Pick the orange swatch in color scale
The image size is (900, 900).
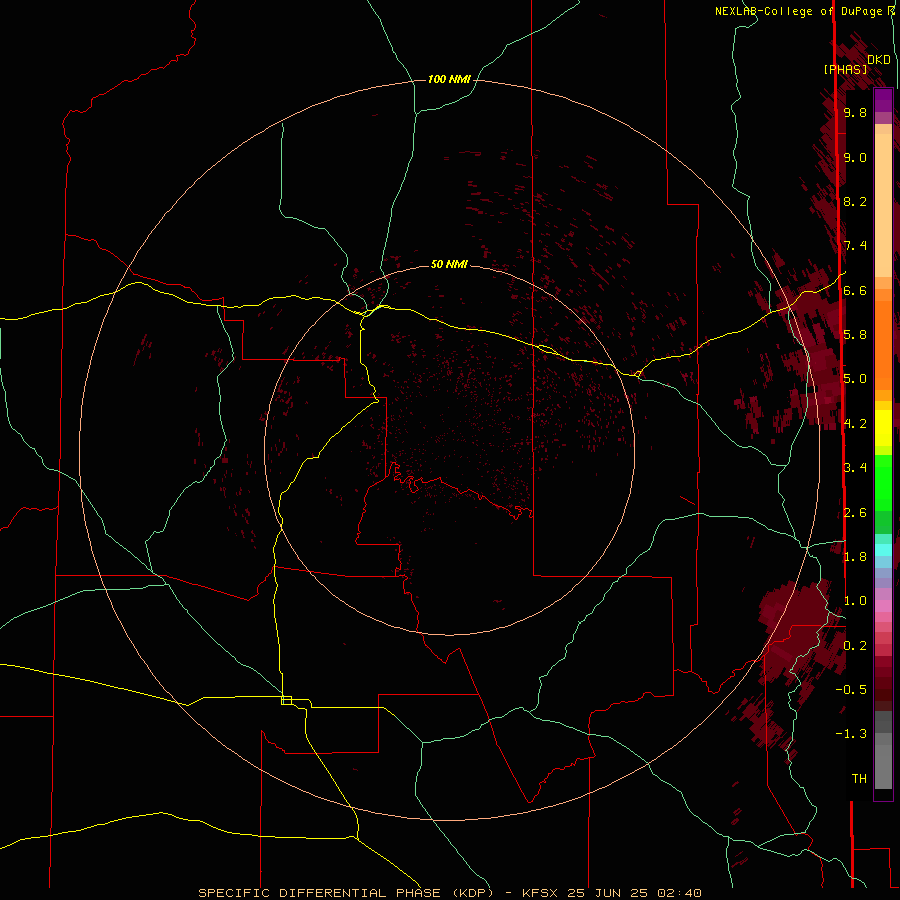coord(883,344)
